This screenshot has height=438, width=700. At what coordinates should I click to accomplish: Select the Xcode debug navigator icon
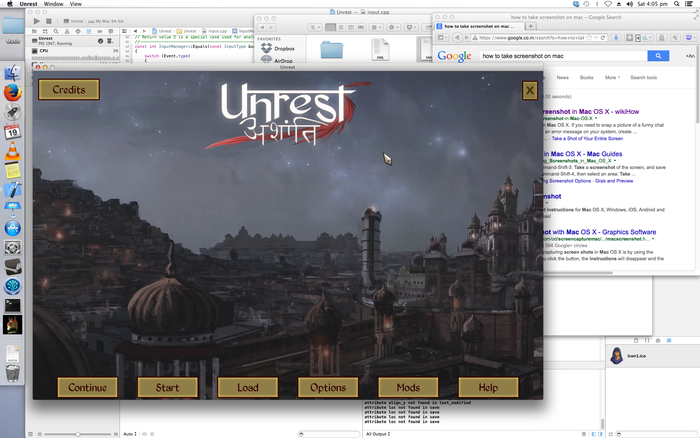[89, 31]
